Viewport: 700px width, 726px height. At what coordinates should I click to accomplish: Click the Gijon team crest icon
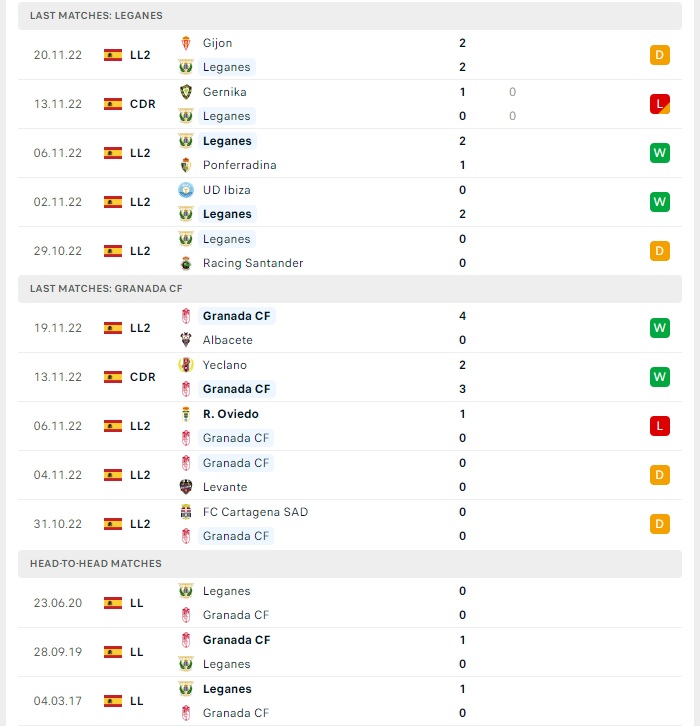point(186,43)
